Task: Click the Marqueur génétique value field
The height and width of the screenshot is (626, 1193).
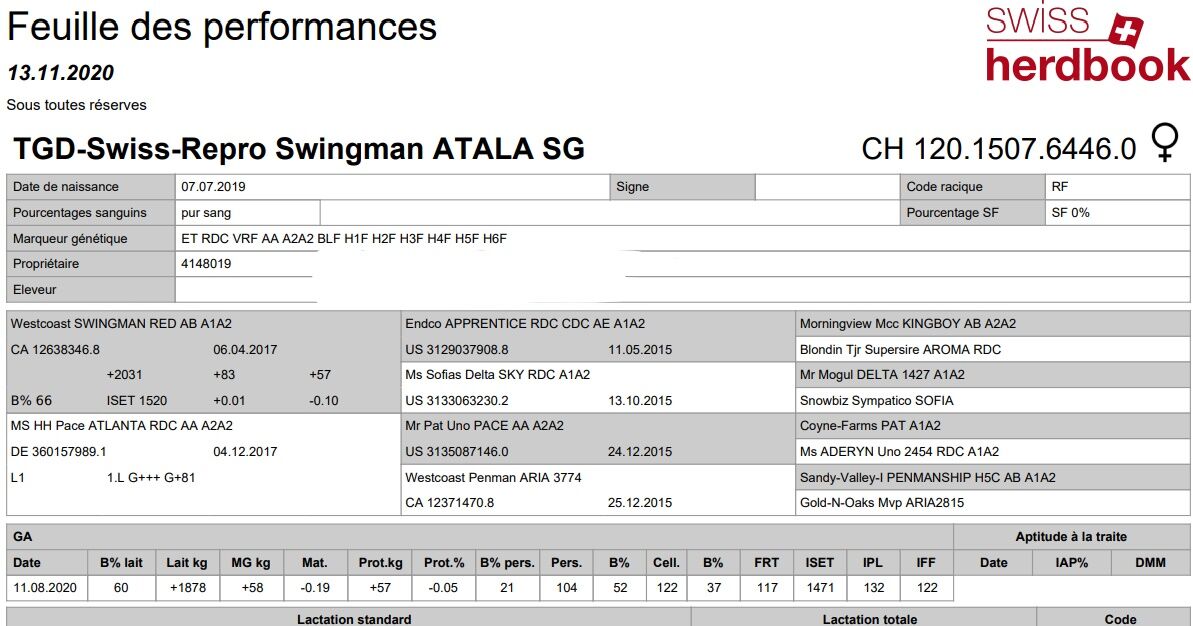Action: pos(344,239)
